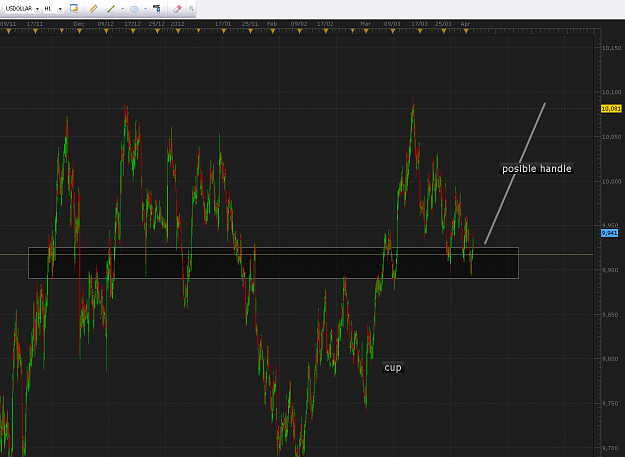Select the 'cup' text annotation

[x=393, y=367]
